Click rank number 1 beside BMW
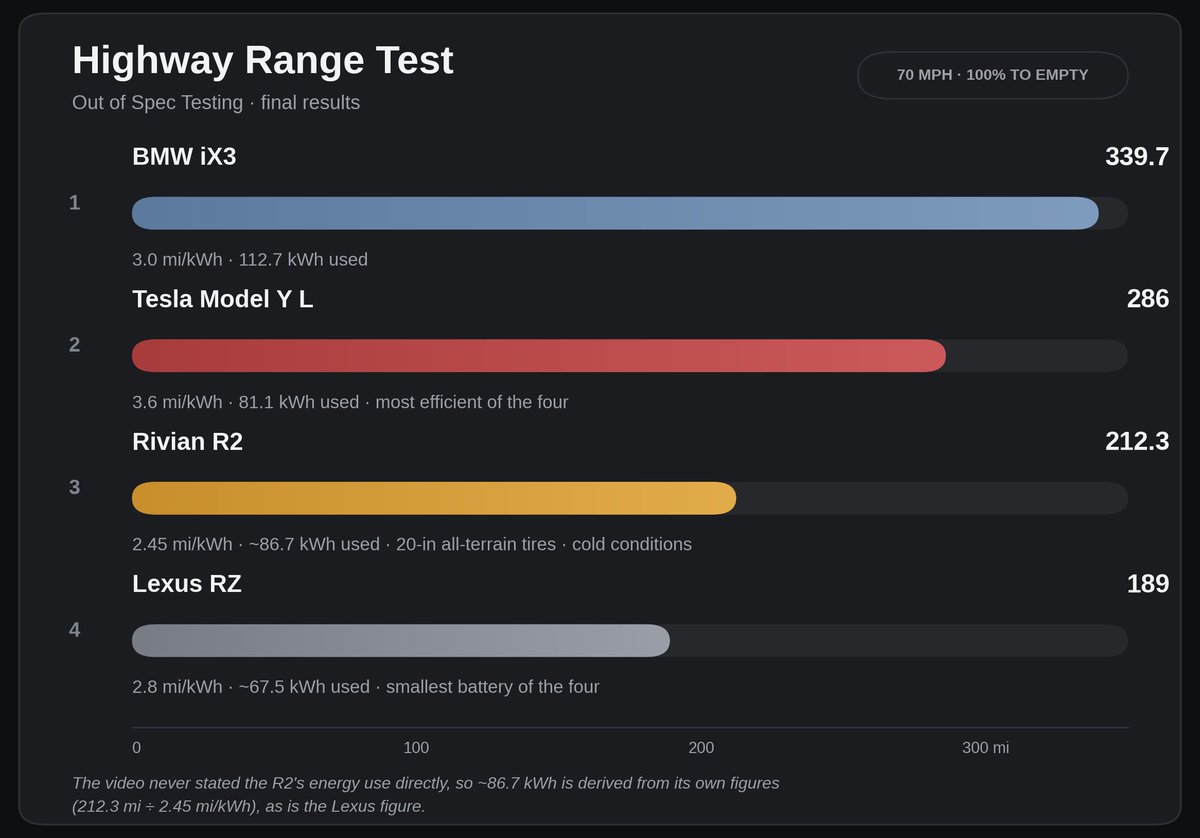Viewport: 1200px width, 838px height. [74, 203]
